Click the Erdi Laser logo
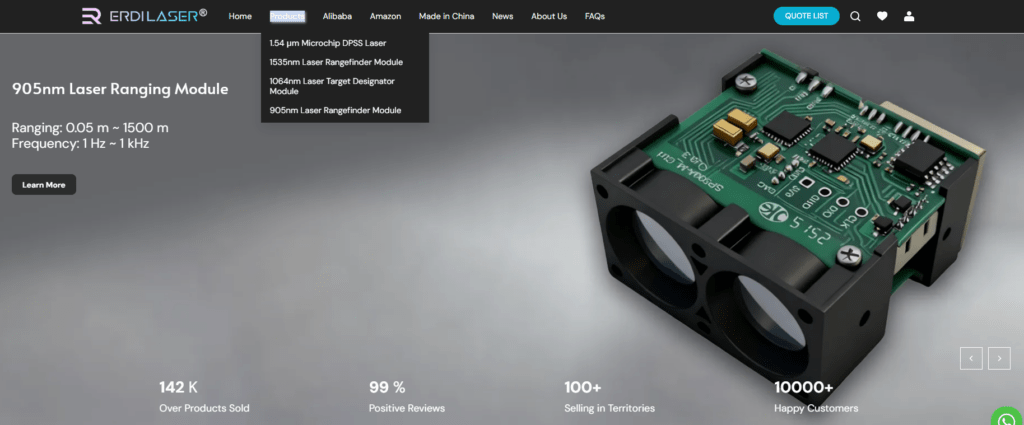This screenshot has width=1024, height=425. (144, 16)
